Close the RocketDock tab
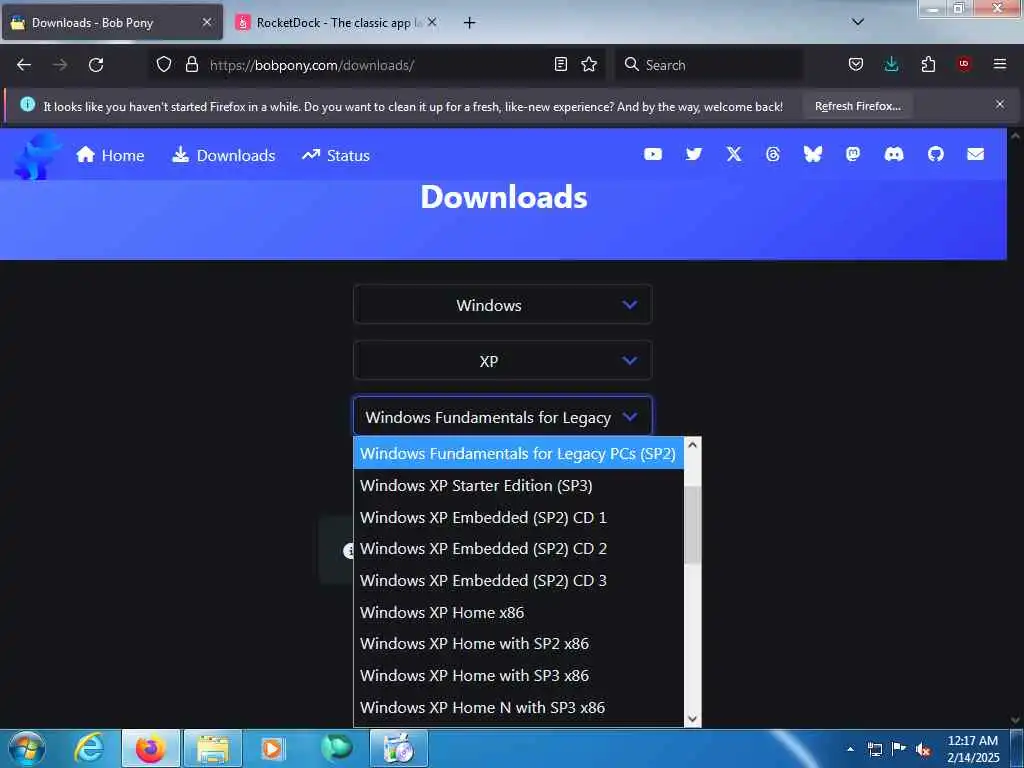1024x768 pixels. (432, 22)
